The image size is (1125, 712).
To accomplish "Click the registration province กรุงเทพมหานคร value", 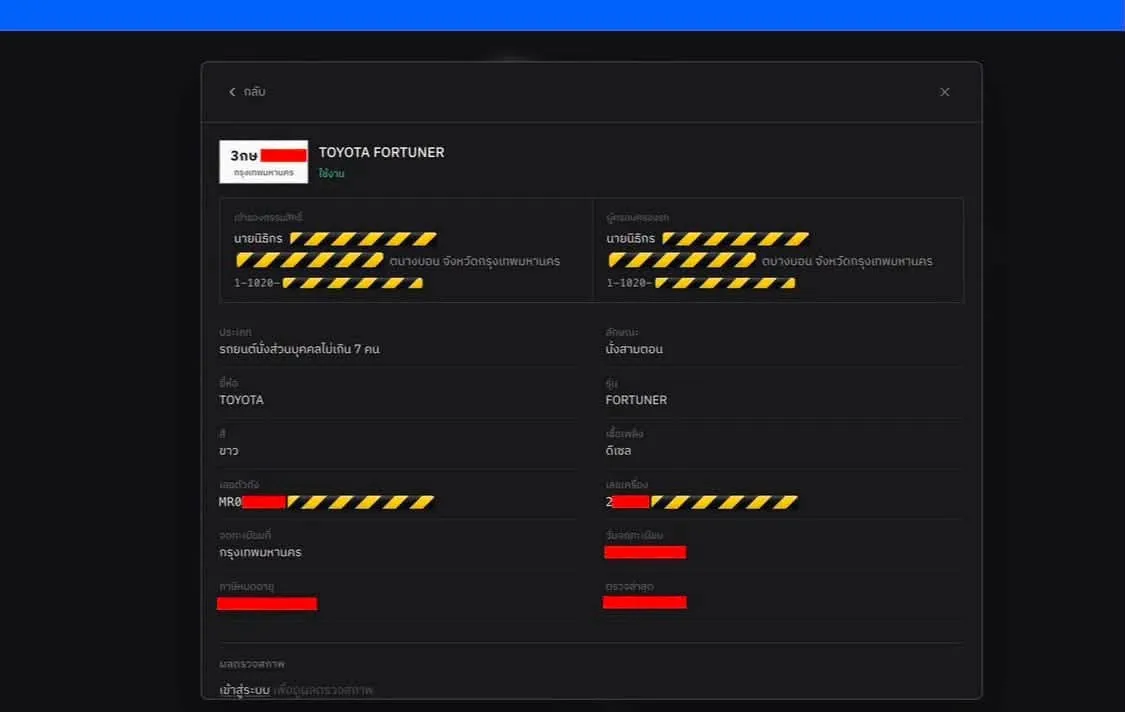I will pyautogui.click(x=260, y=553).
